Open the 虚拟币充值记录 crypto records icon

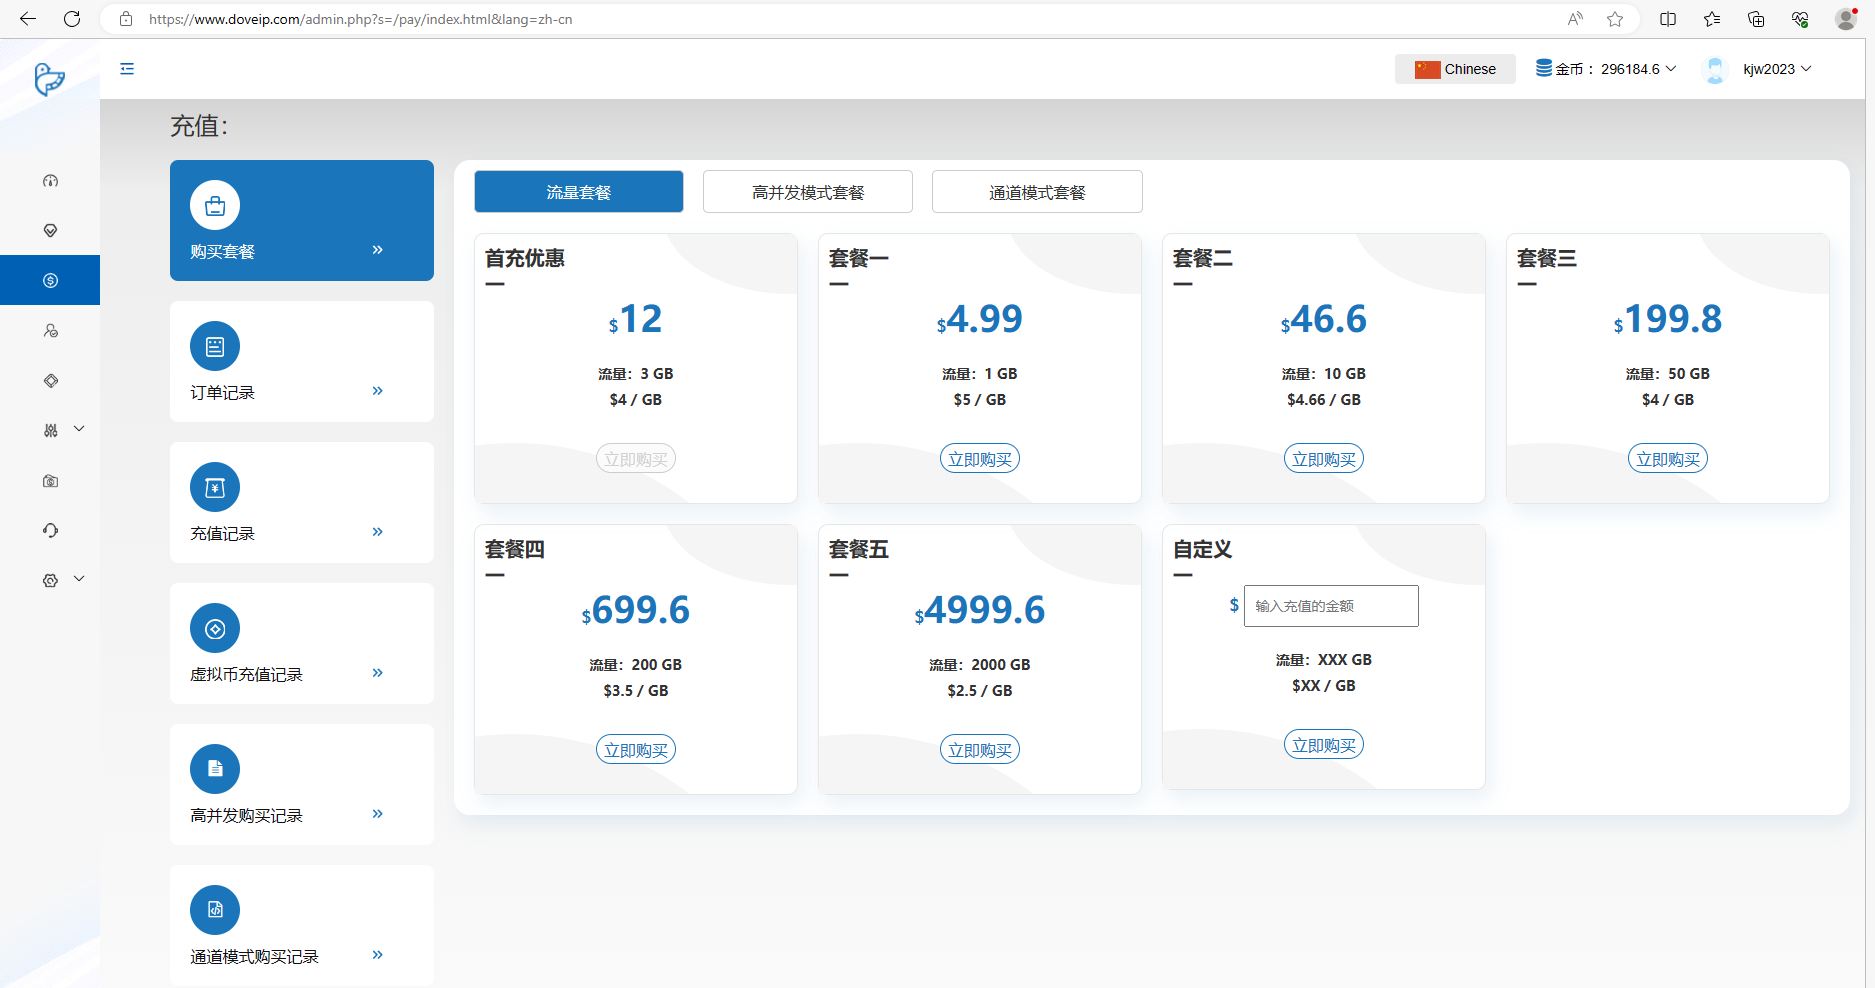click(215, 629)
